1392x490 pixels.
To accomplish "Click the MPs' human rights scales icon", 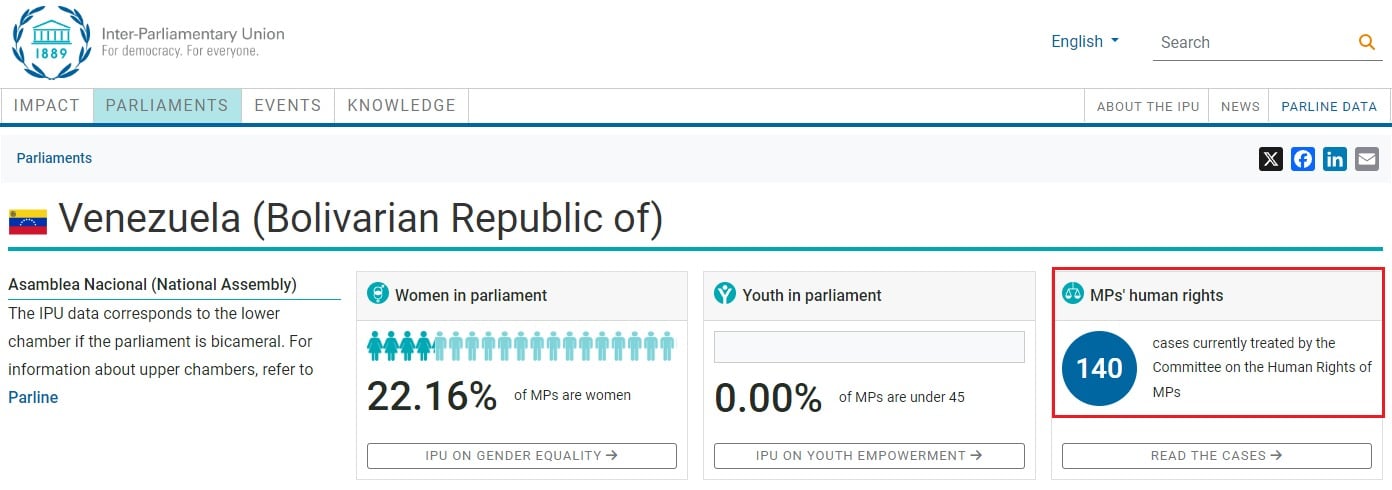I will tap(1073, 294).
